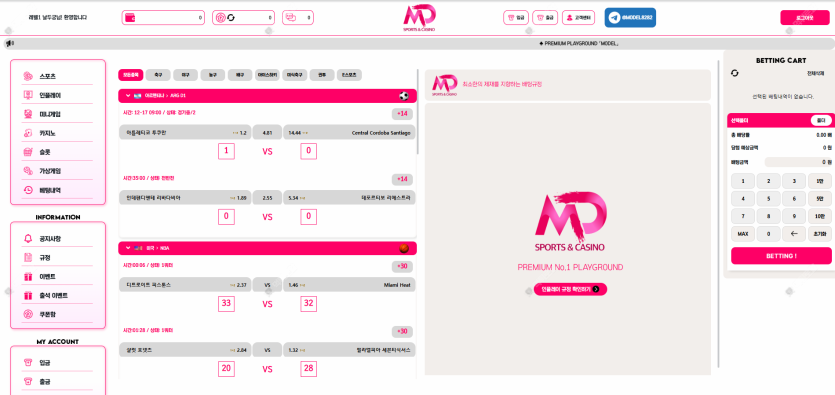Open the 슬롯 sidebar icon
The height and width of the screenshot is (395, 835).
tap(28, 152)
